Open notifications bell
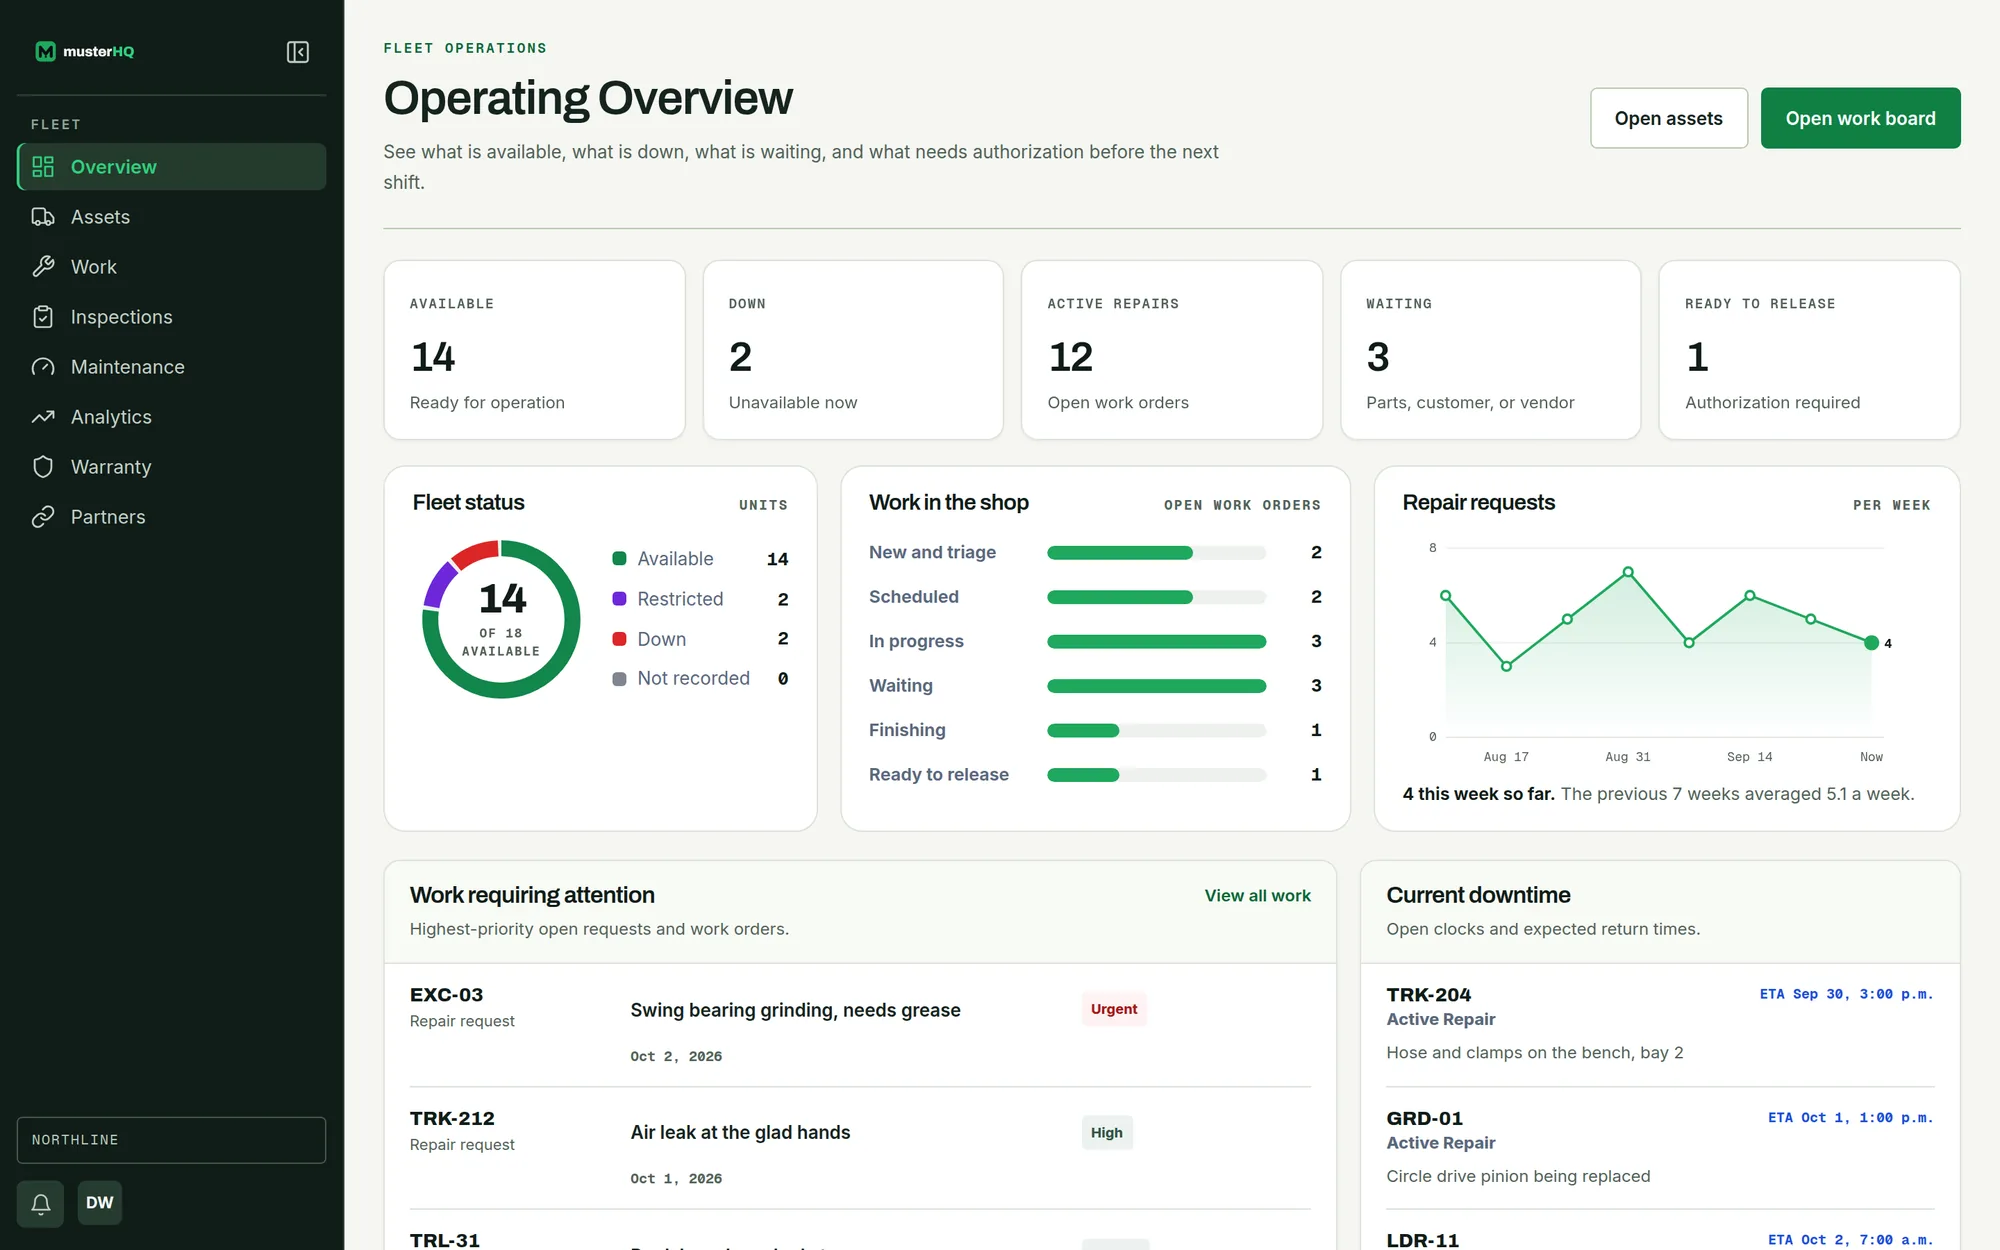This screenshot has height=1250, width=2000. pyautogui.click(x=41, y=1203)
